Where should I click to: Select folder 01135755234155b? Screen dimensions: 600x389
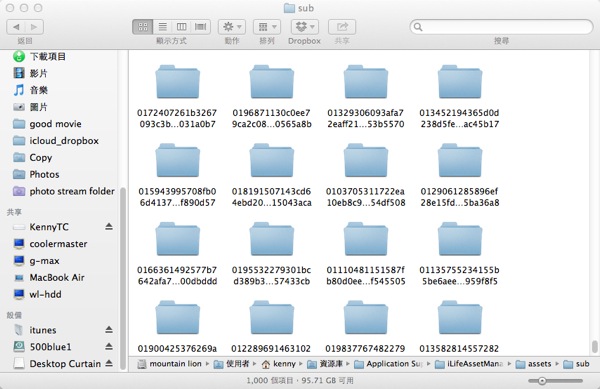pos(460,239)
